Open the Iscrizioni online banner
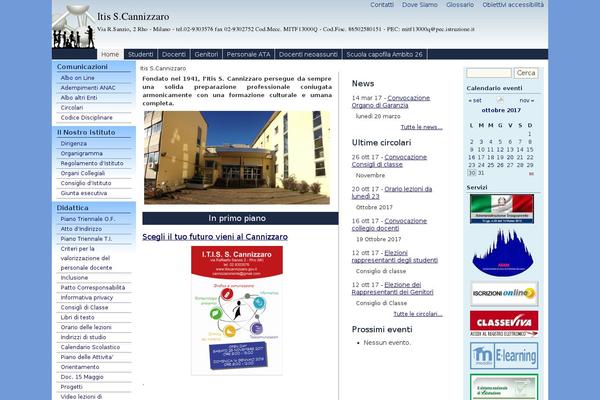The height and width of the screenshot is (400, 600). click(x=504, y=294)
